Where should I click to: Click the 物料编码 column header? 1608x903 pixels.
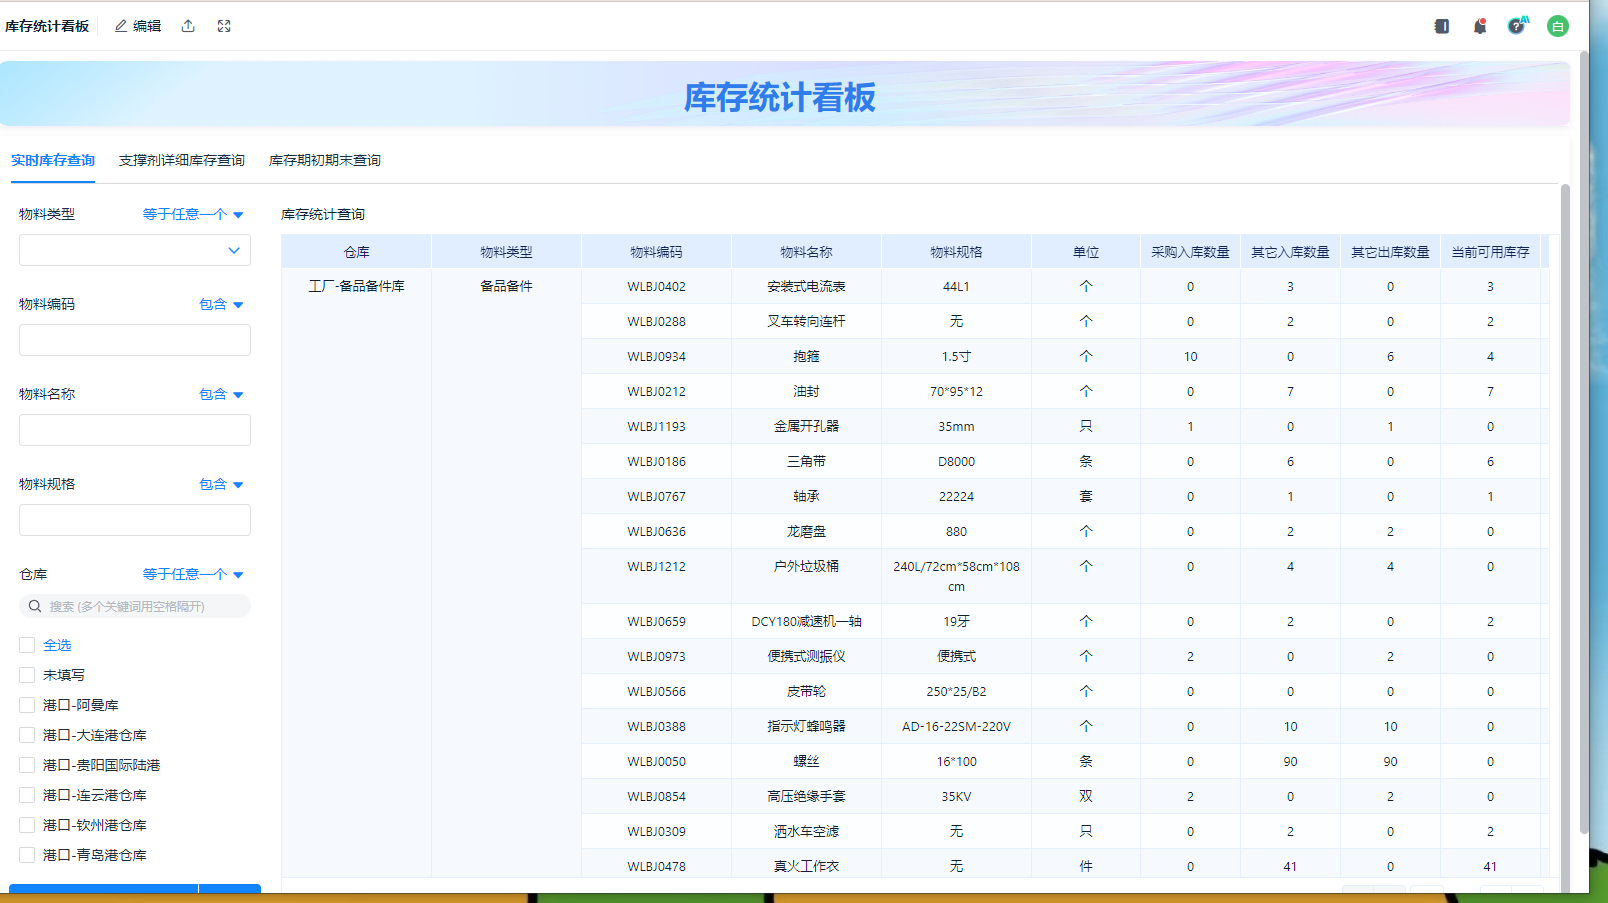pyautogui.click(x=657, y=252)
